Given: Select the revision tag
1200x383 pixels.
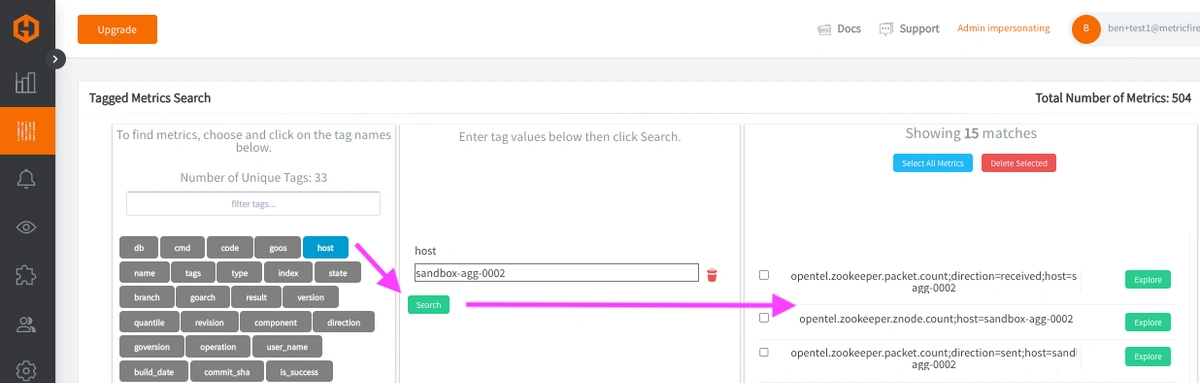Looking at the screenshot, I should pos(209,322).
